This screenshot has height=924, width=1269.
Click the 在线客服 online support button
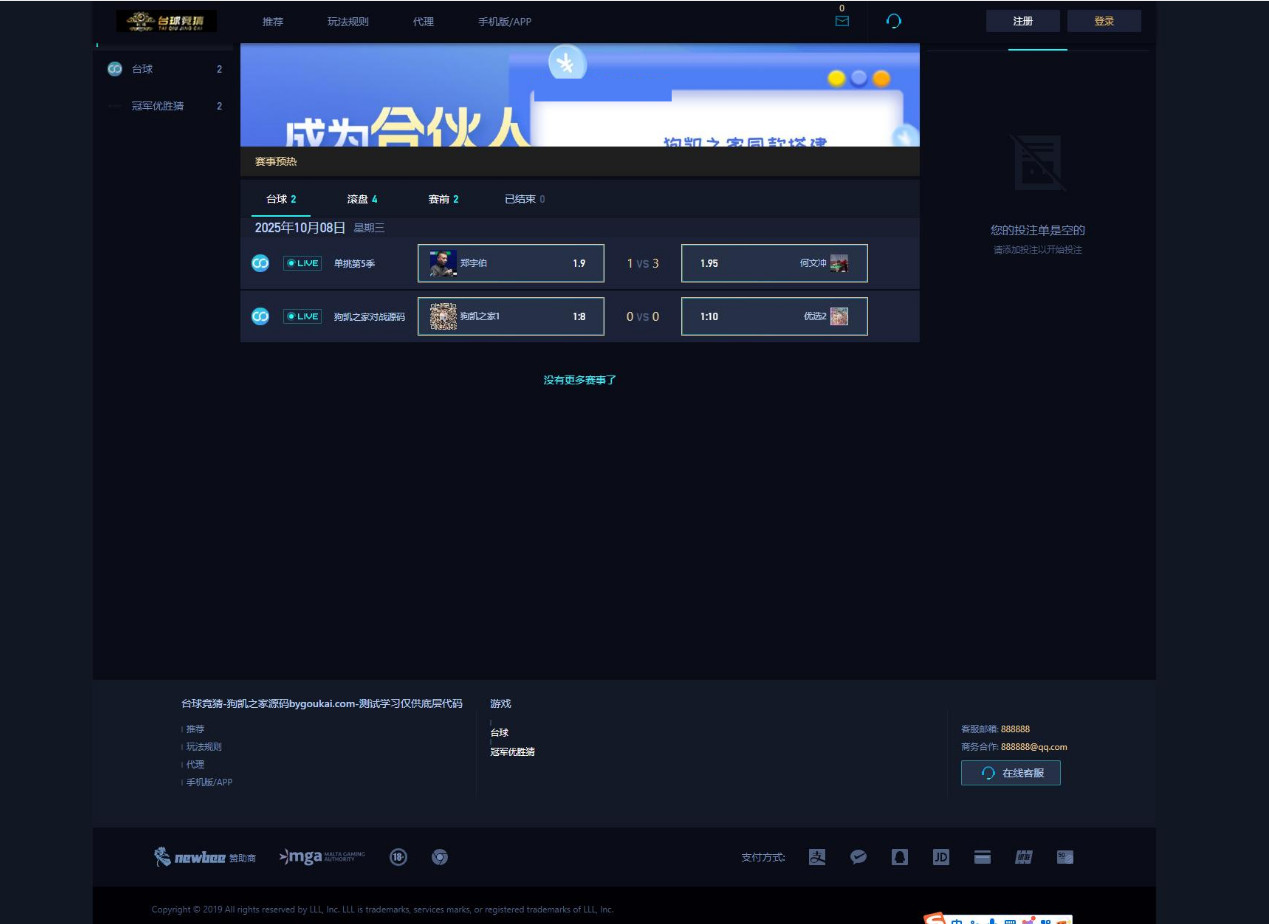pyautogui.click(x=1011, y=773)
